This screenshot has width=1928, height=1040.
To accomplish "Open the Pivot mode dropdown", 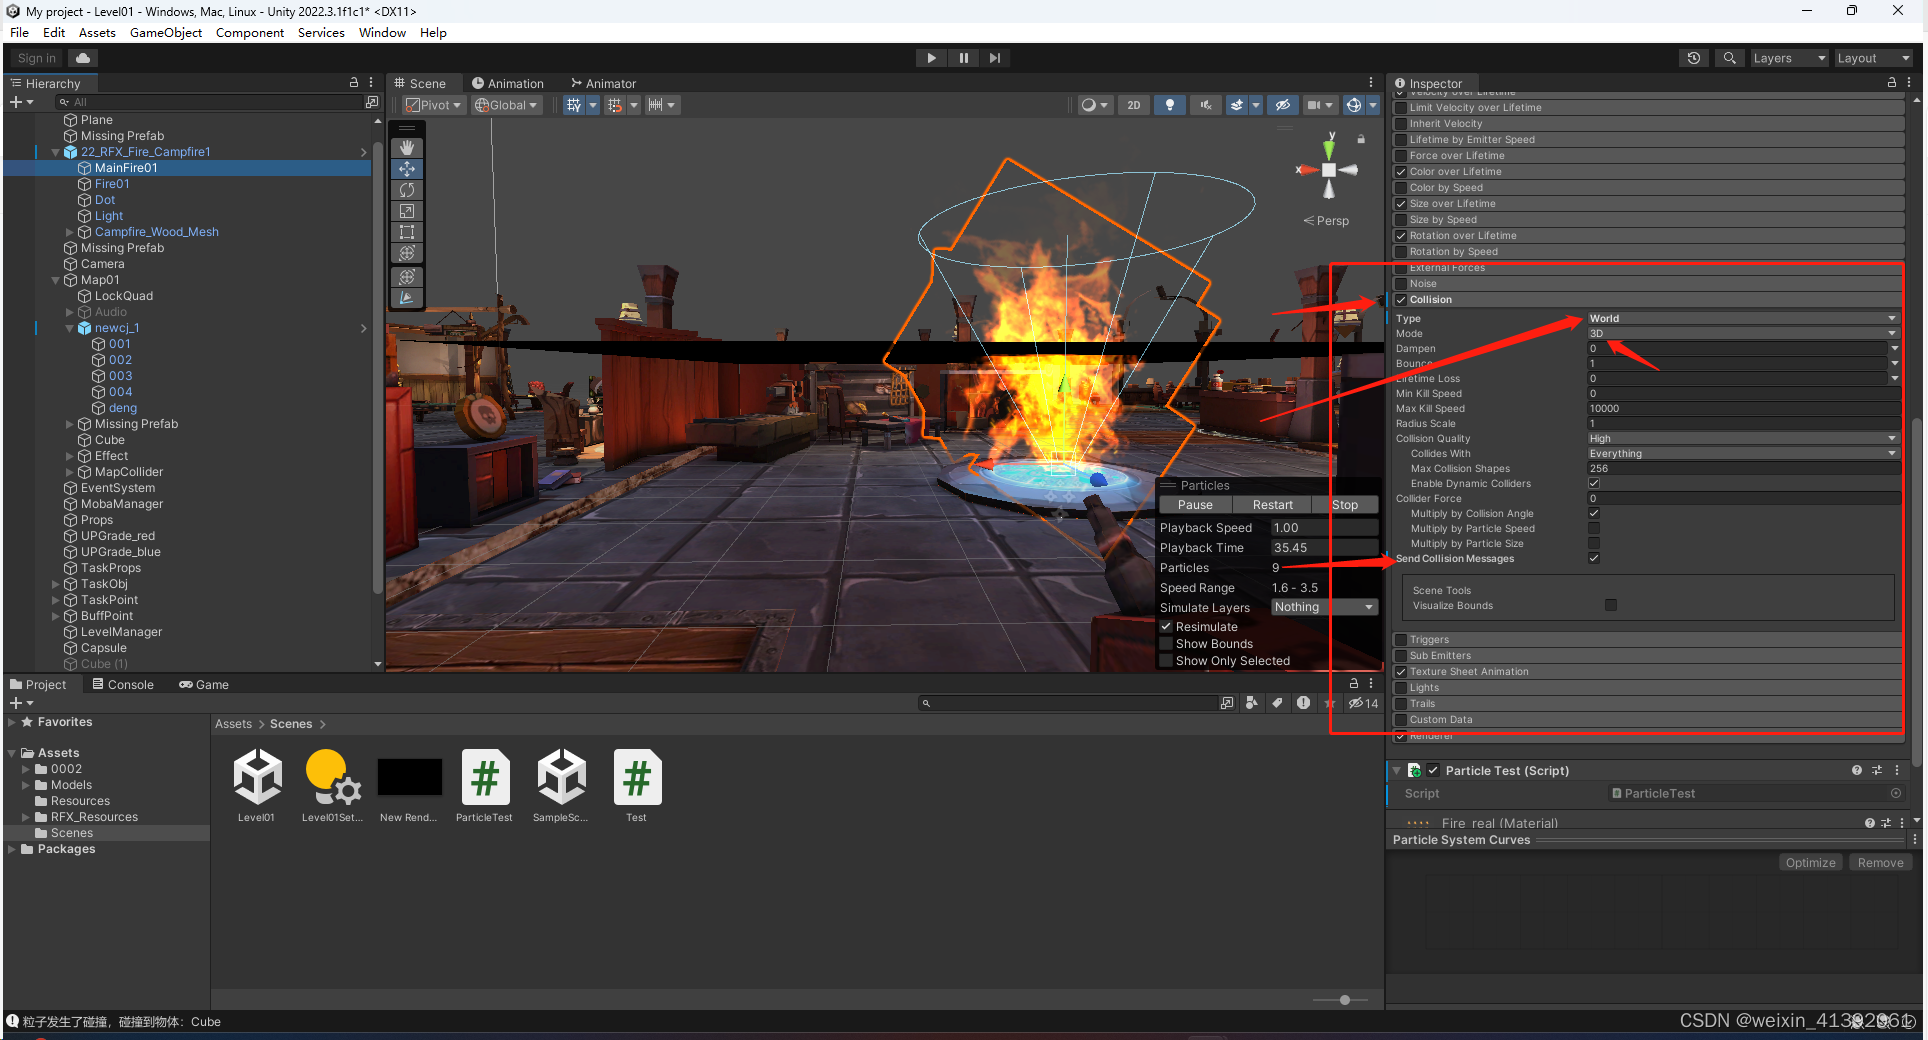I will (433, 105).
